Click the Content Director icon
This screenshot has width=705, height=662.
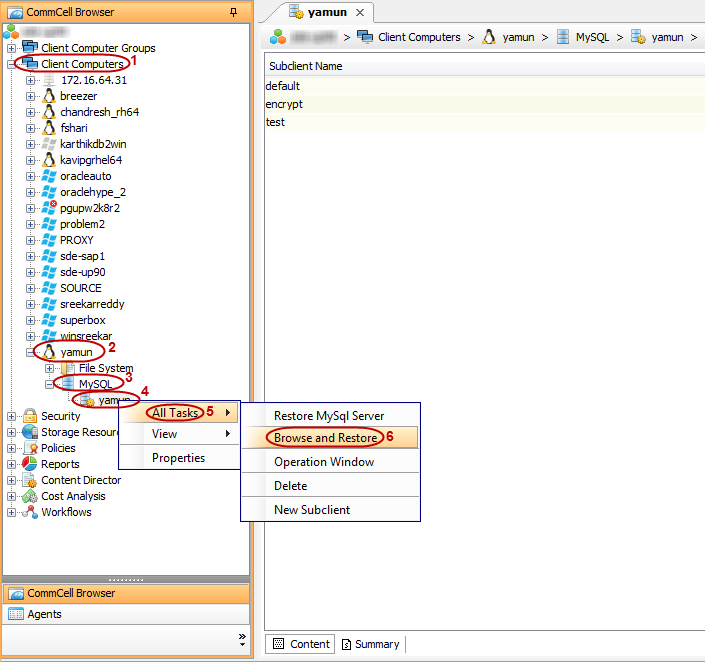click(x=30, y=480)
